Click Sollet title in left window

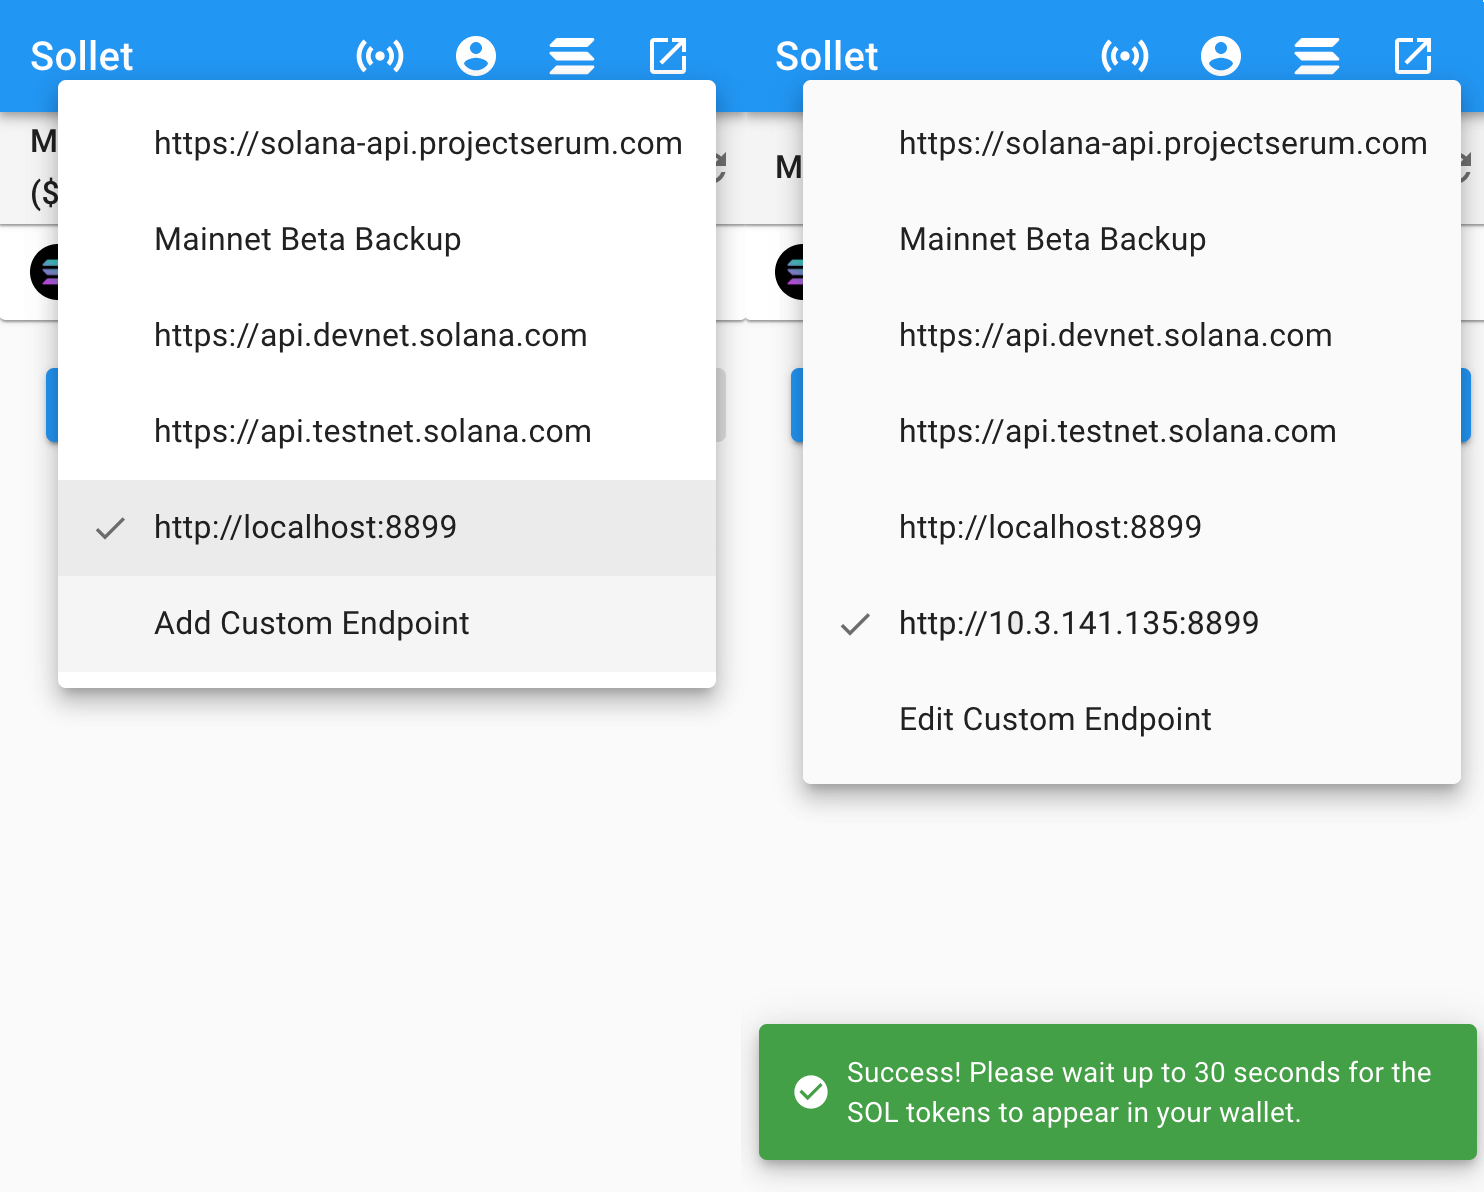pos(82,56)
